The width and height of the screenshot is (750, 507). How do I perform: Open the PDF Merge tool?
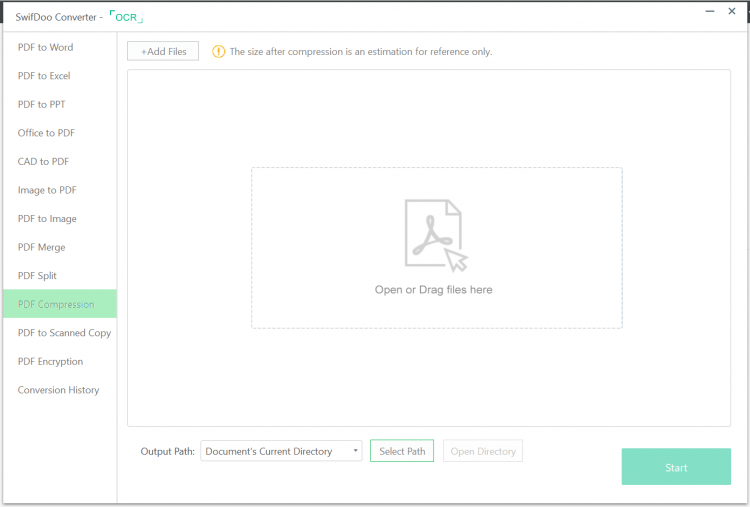pos(60,247)
